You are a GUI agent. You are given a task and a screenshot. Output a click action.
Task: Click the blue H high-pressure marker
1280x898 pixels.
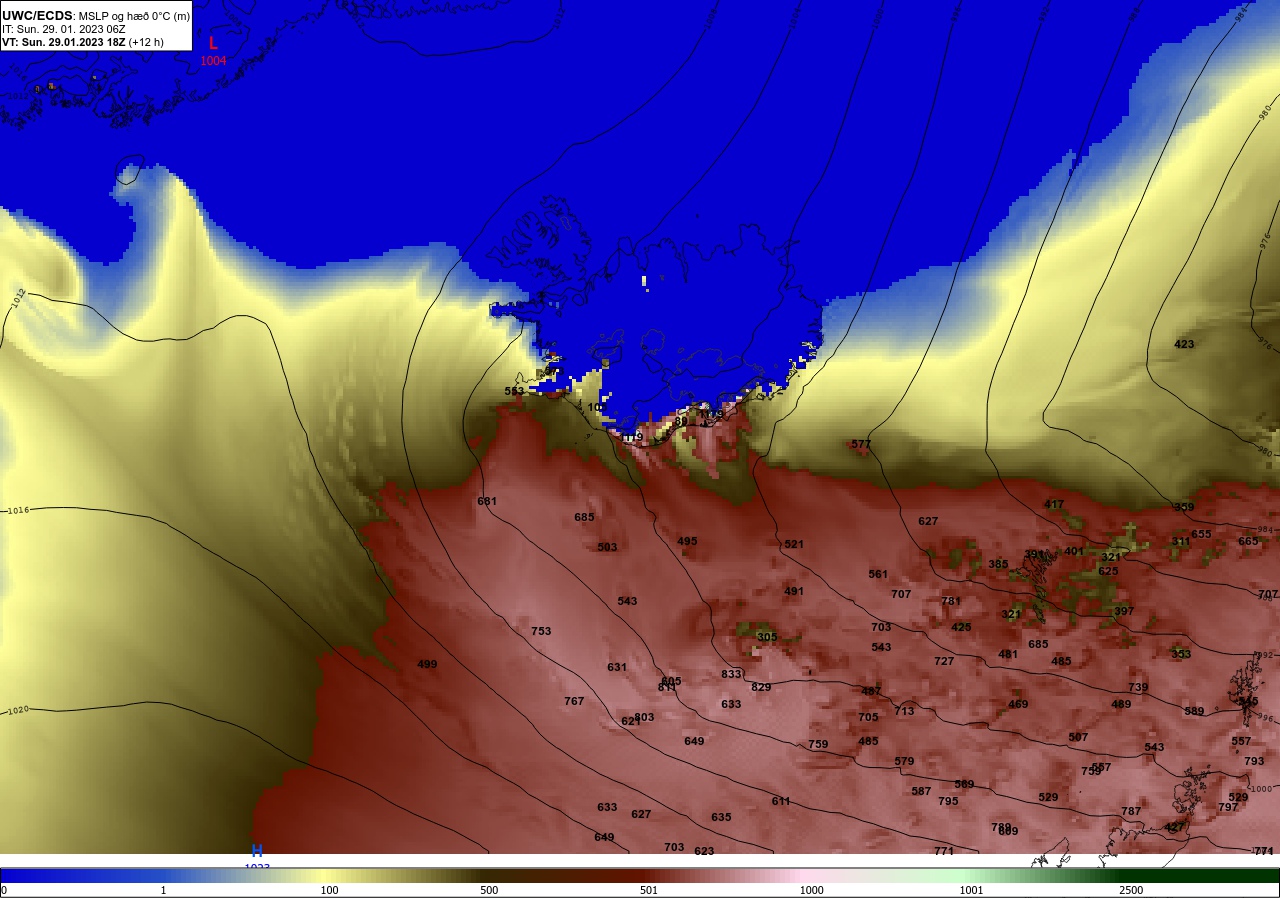257,851
